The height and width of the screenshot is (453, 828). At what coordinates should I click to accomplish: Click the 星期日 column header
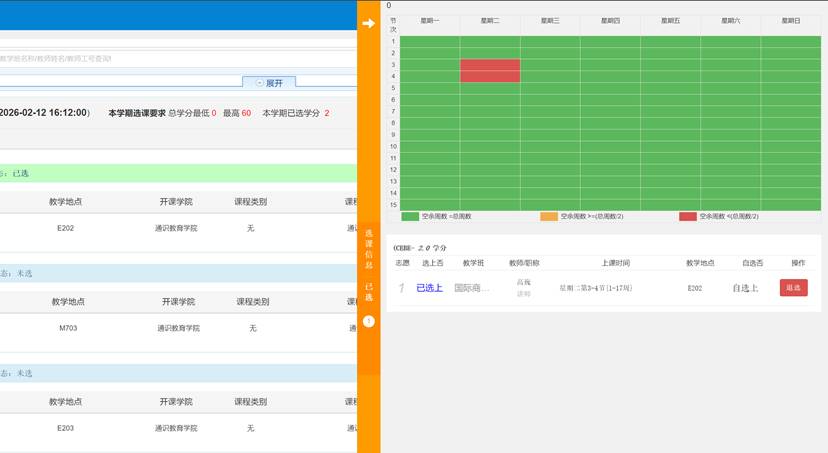tap(790, 20)
